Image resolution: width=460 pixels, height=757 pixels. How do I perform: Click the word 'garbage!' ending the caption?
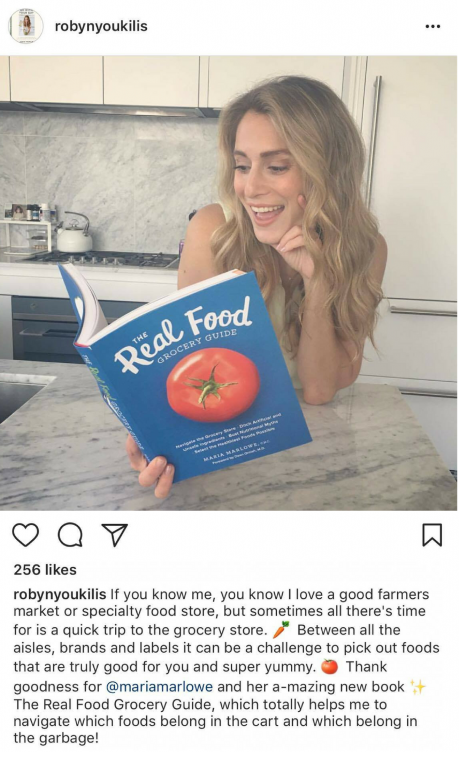point(70,738)
